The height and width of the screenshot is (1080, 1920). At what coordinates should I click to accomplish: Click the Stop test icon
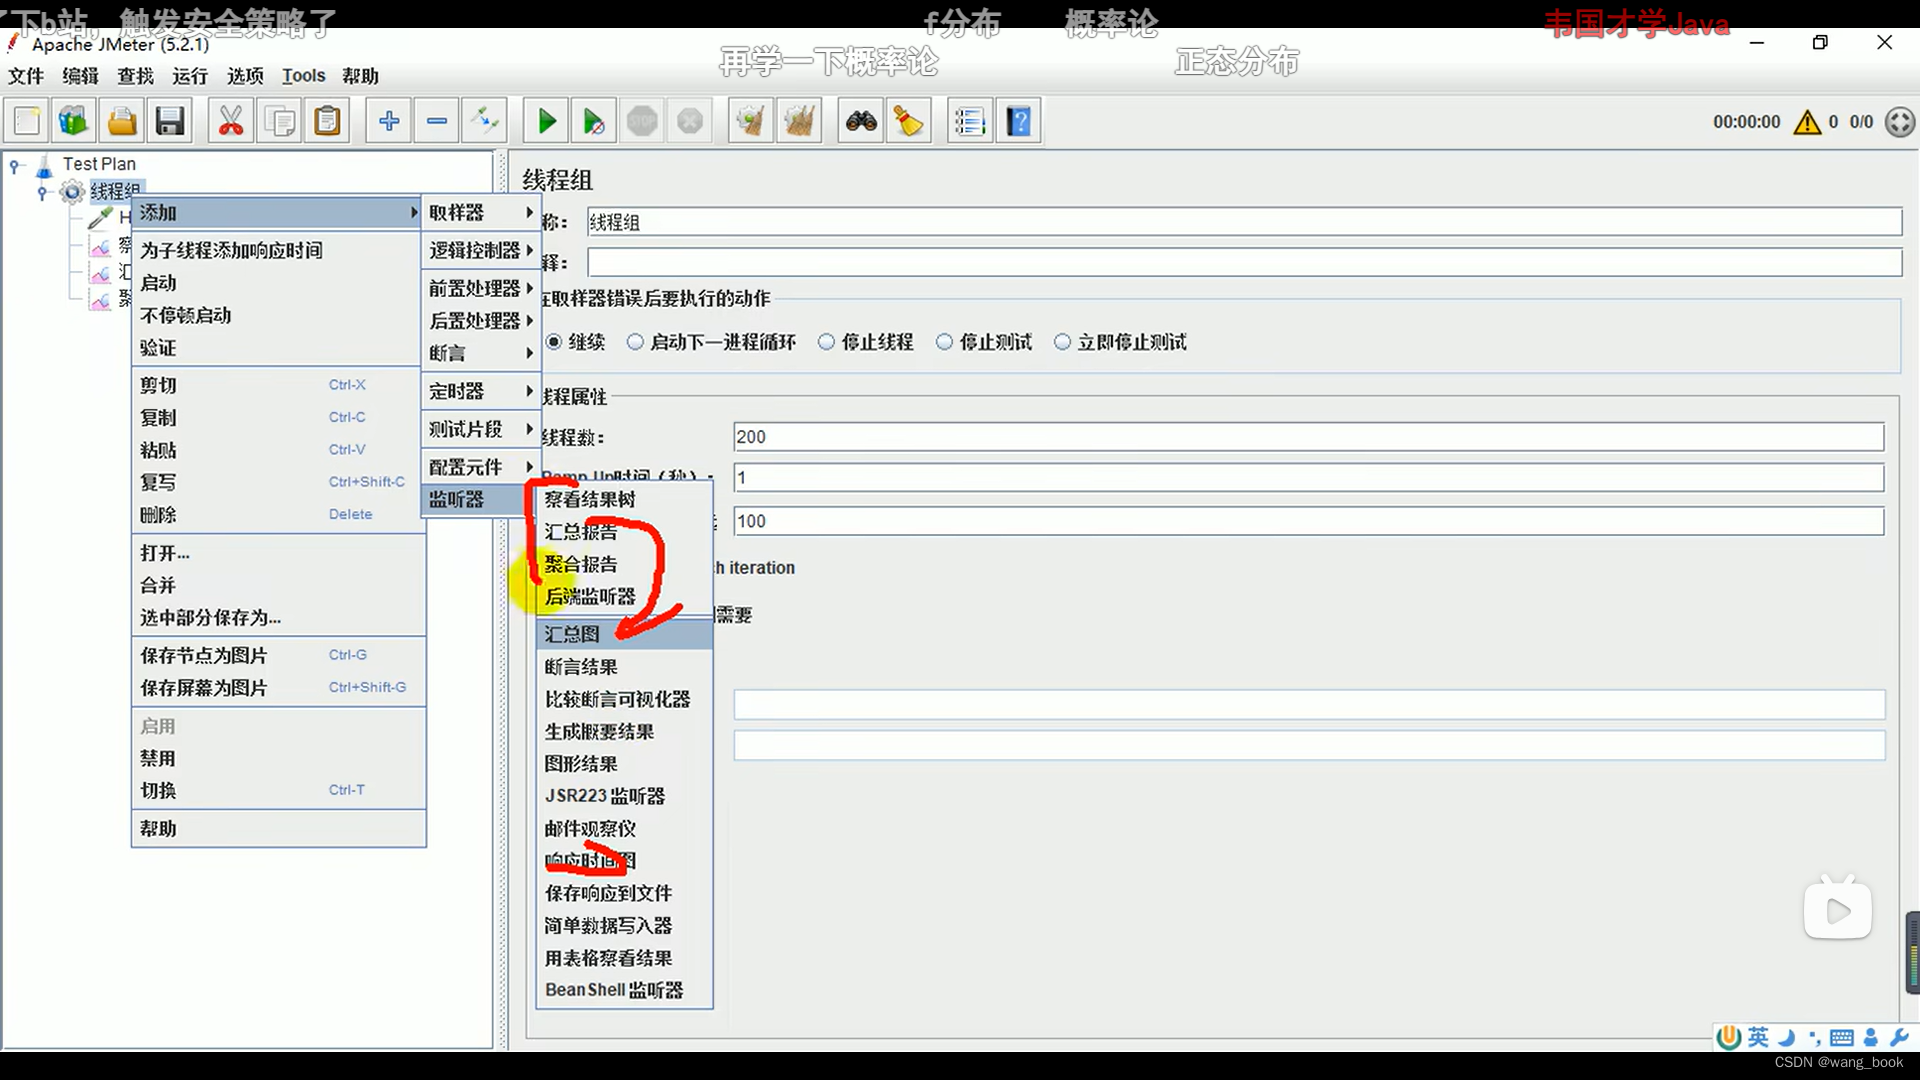642,122
